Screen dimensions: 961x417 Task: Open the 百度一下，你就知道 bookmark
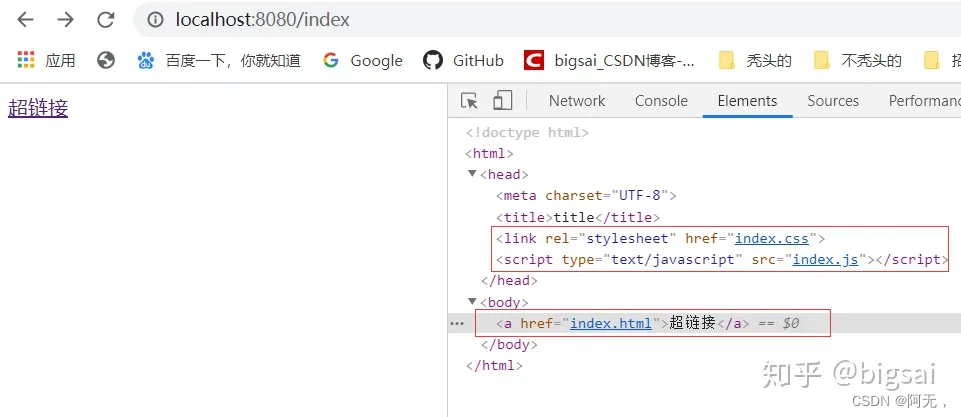[x=219, y=60]
